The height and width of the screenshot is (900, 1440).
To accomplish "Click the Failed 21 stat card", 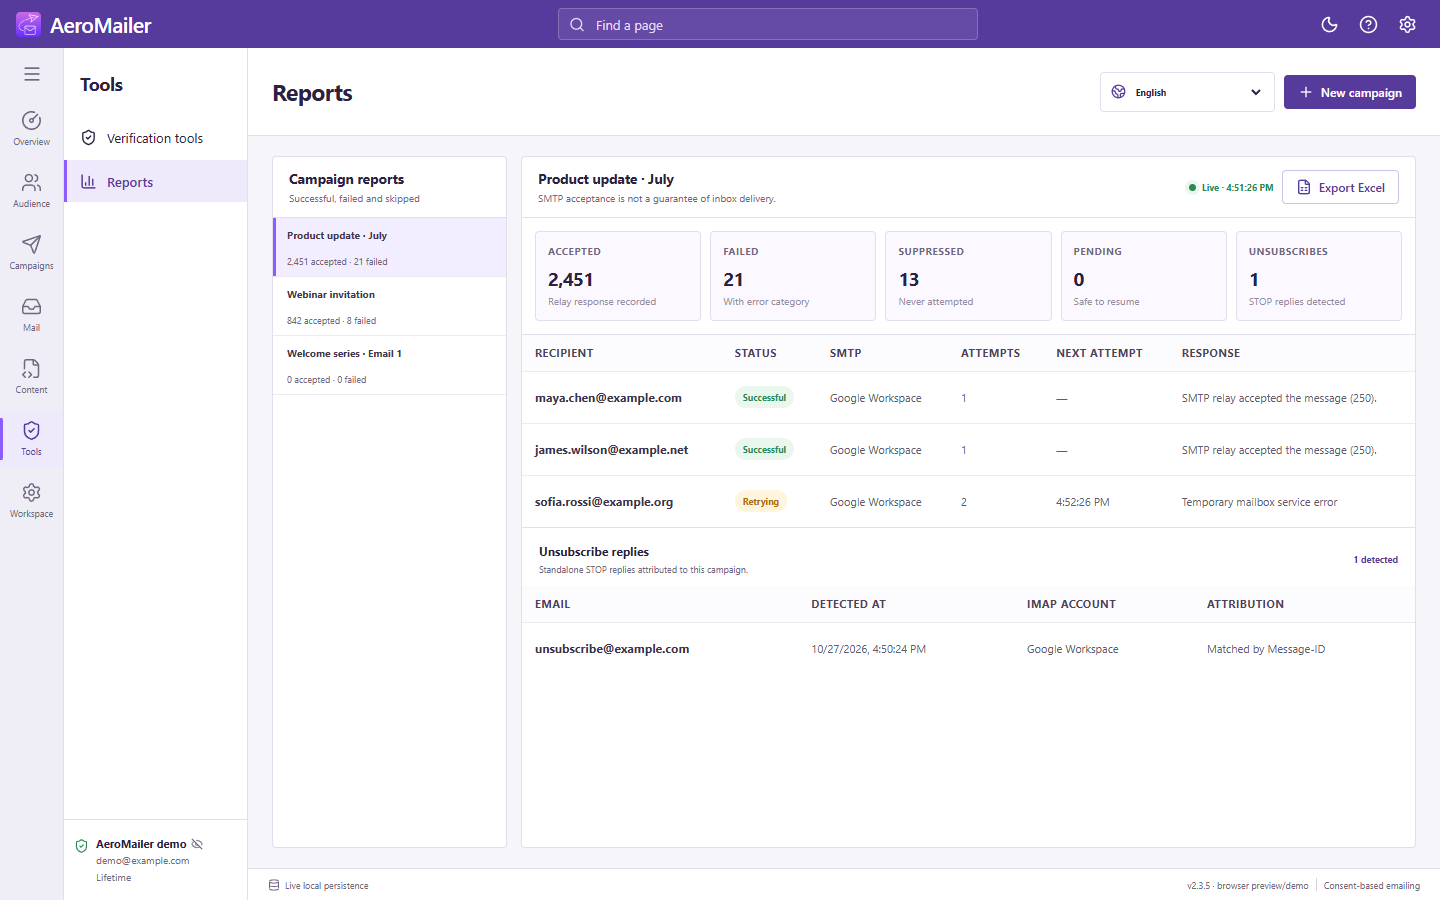I will [x=793, y=276].
